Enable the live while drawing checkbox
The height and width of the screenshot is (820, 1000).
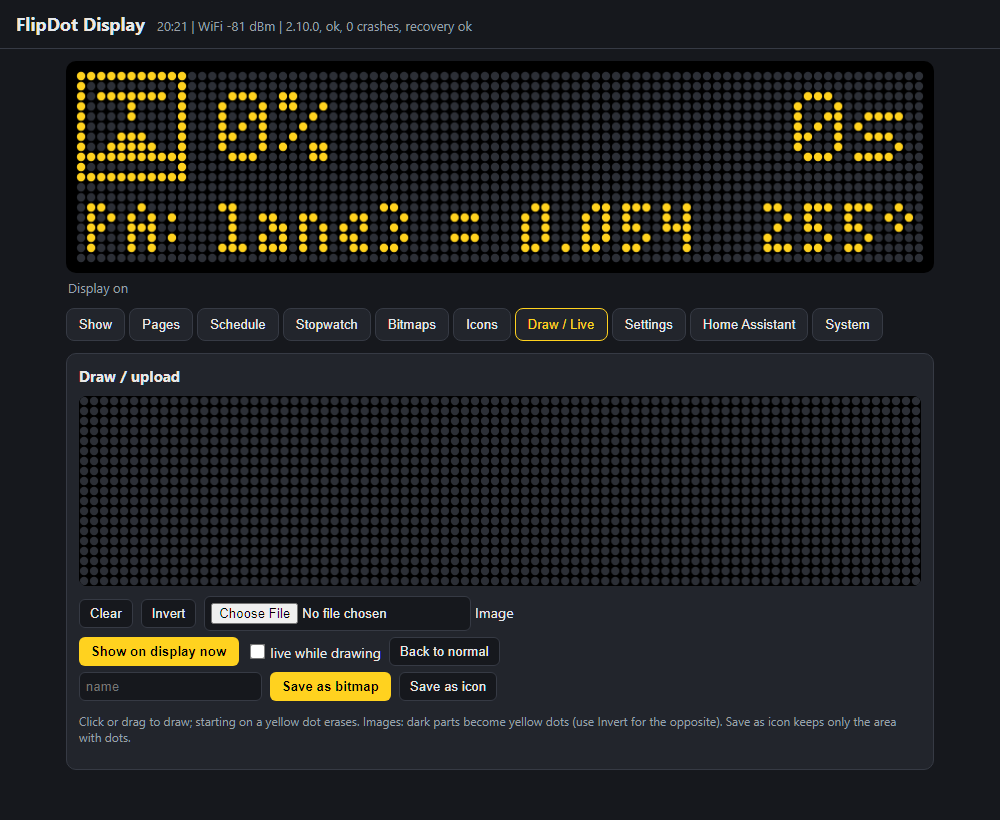coord(257,652)
